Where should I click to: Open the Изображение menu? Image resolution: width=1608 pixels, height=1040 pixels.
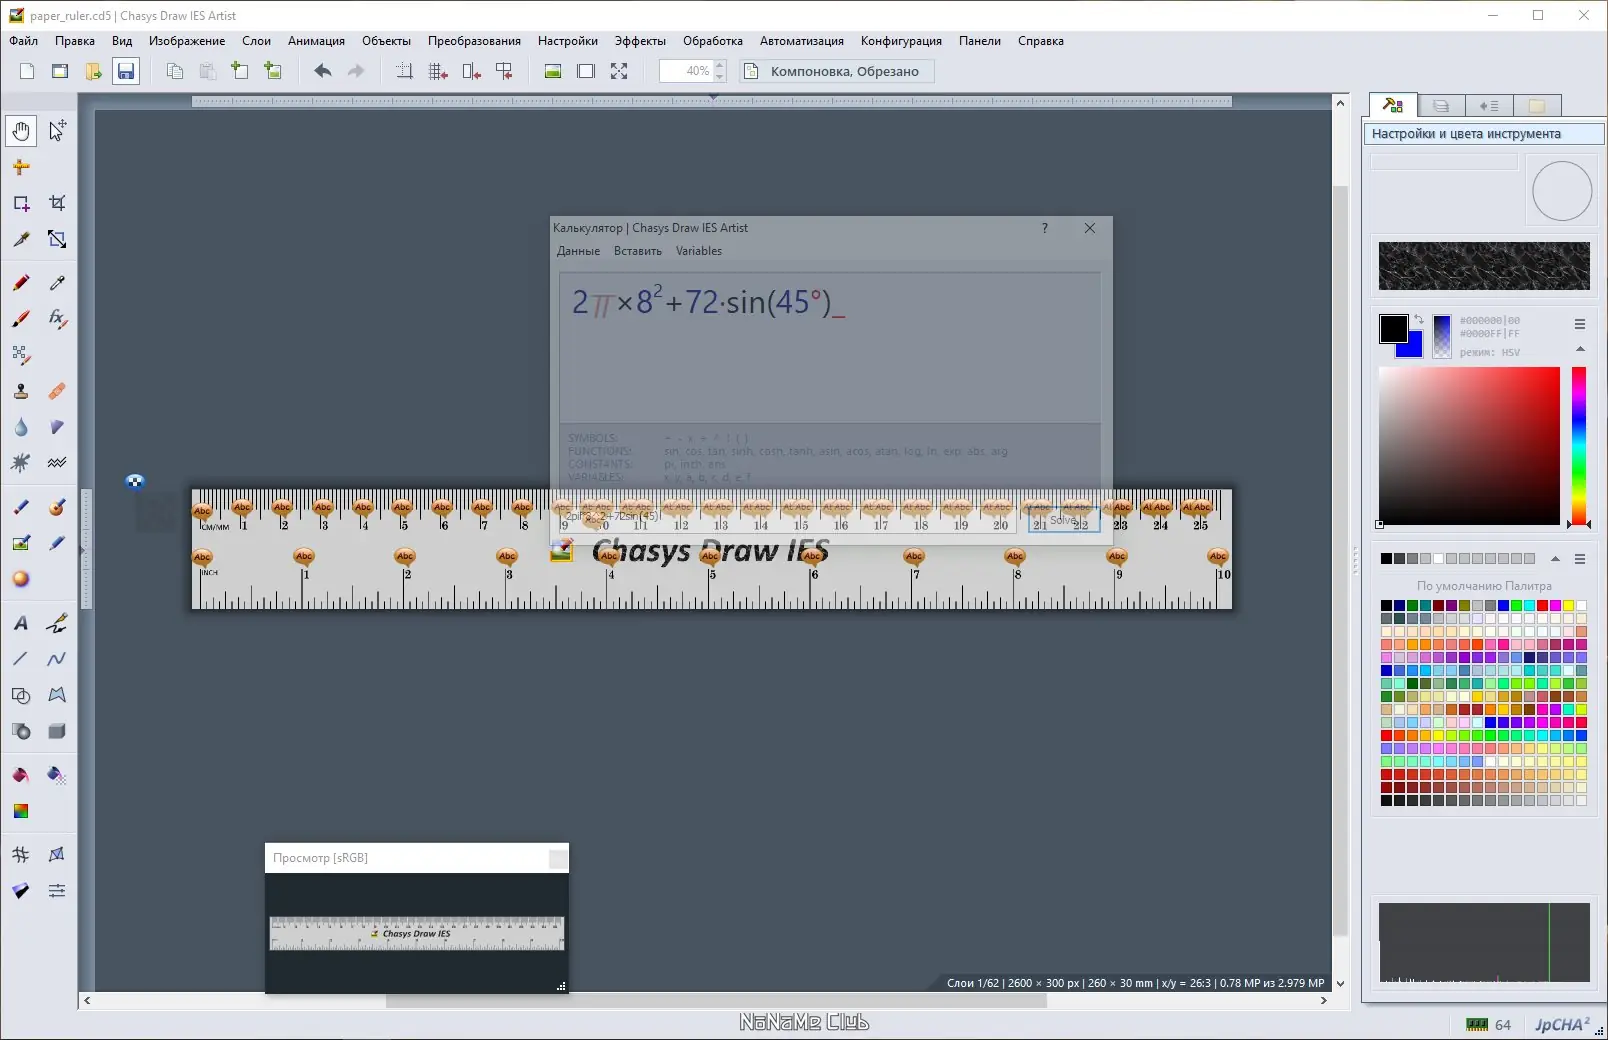(187, 41)
